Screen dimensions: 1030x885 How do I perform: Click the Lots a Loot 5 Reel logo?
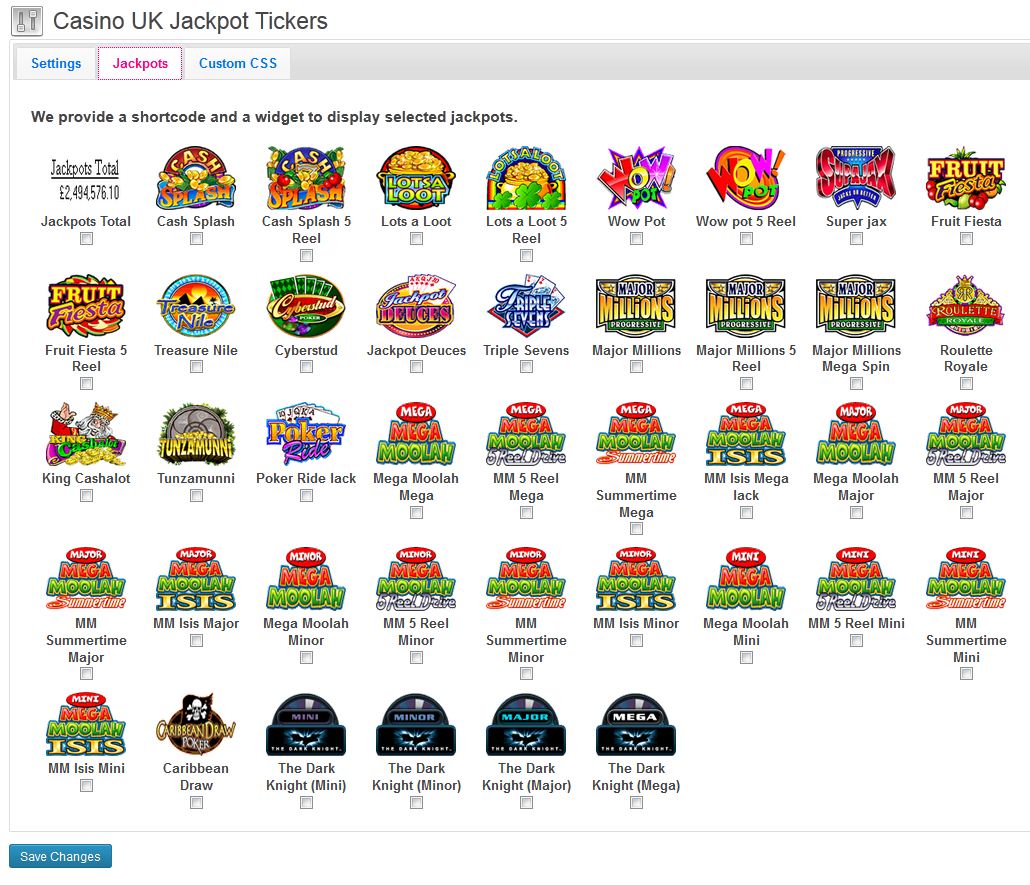(526, 177)
